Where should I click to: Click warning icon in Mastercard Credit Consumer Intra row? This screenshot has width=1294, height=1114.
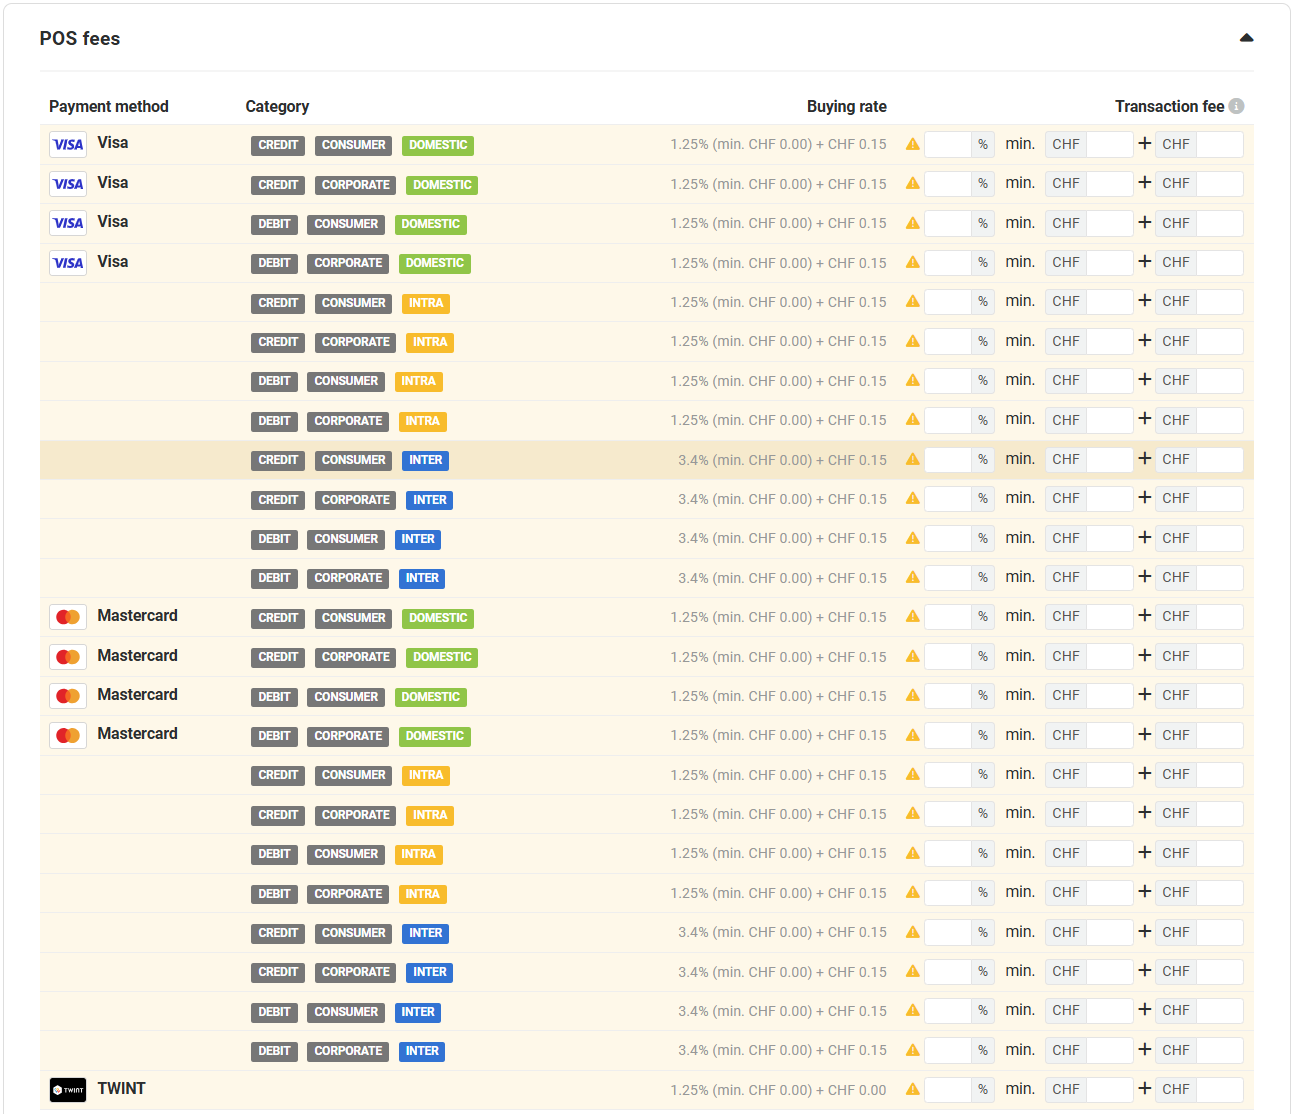[912, 774]
